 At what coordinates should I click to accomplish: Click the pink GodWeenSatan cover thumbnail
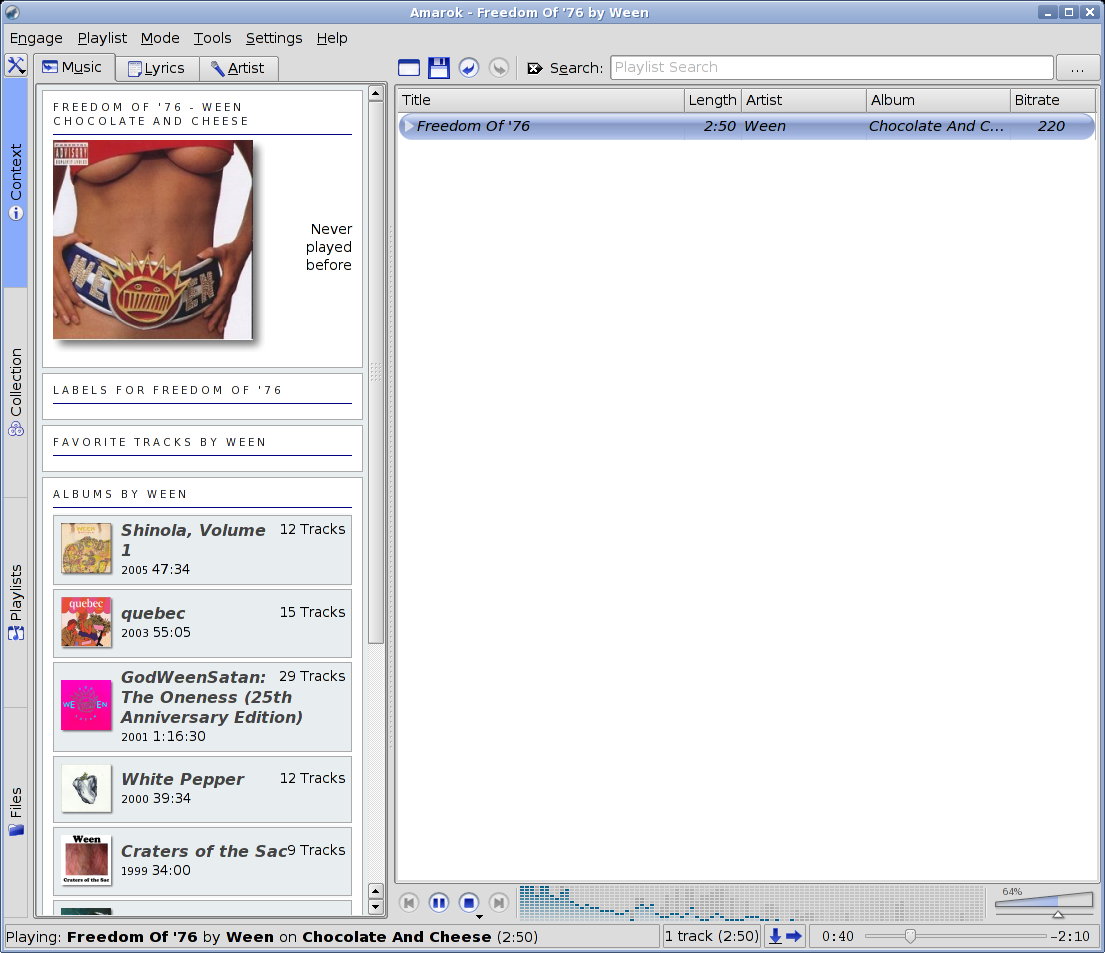86,705
